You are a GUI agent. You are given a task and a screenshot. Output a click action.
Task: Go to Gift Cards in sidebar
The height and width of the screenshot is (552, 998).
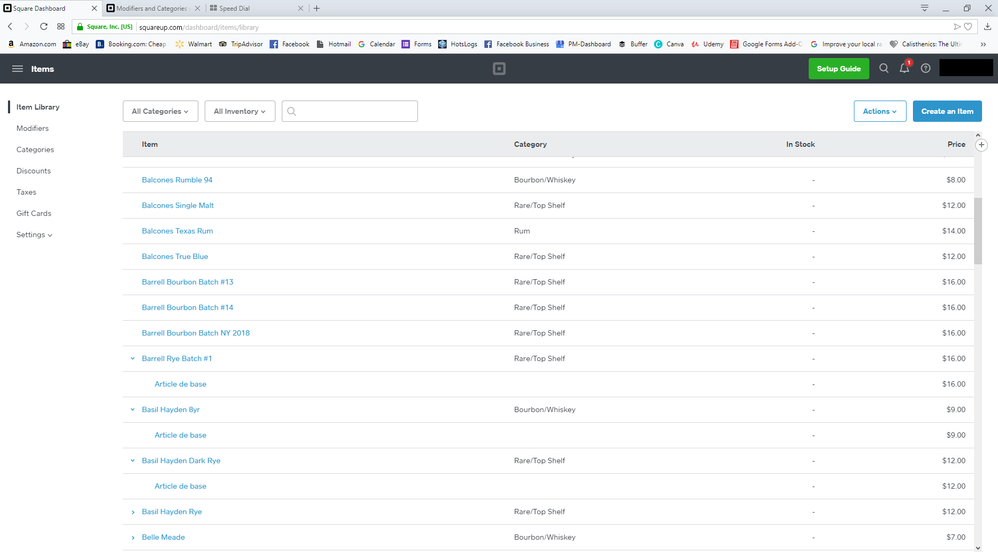pos(34,213)
